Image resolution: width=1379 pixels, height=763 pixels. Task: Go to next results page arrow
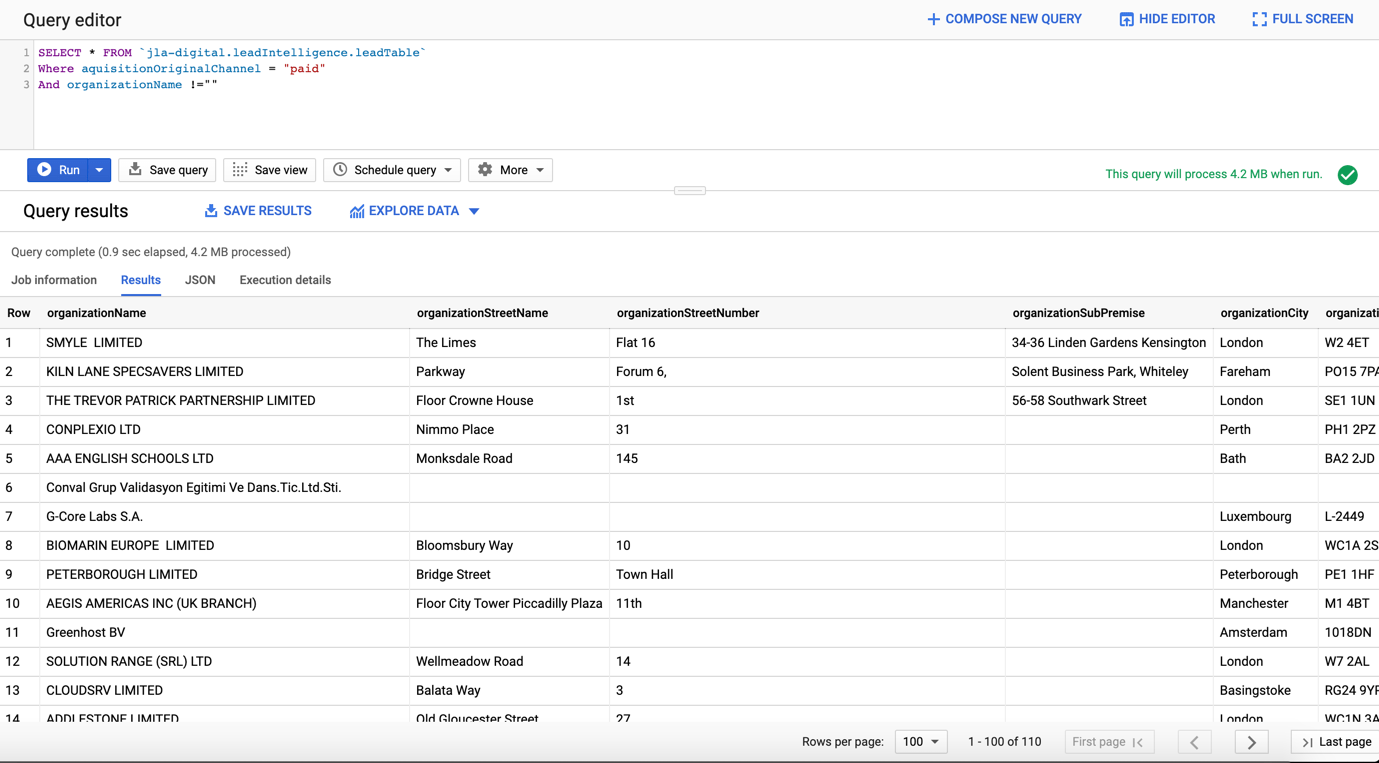coord(1251,742)
